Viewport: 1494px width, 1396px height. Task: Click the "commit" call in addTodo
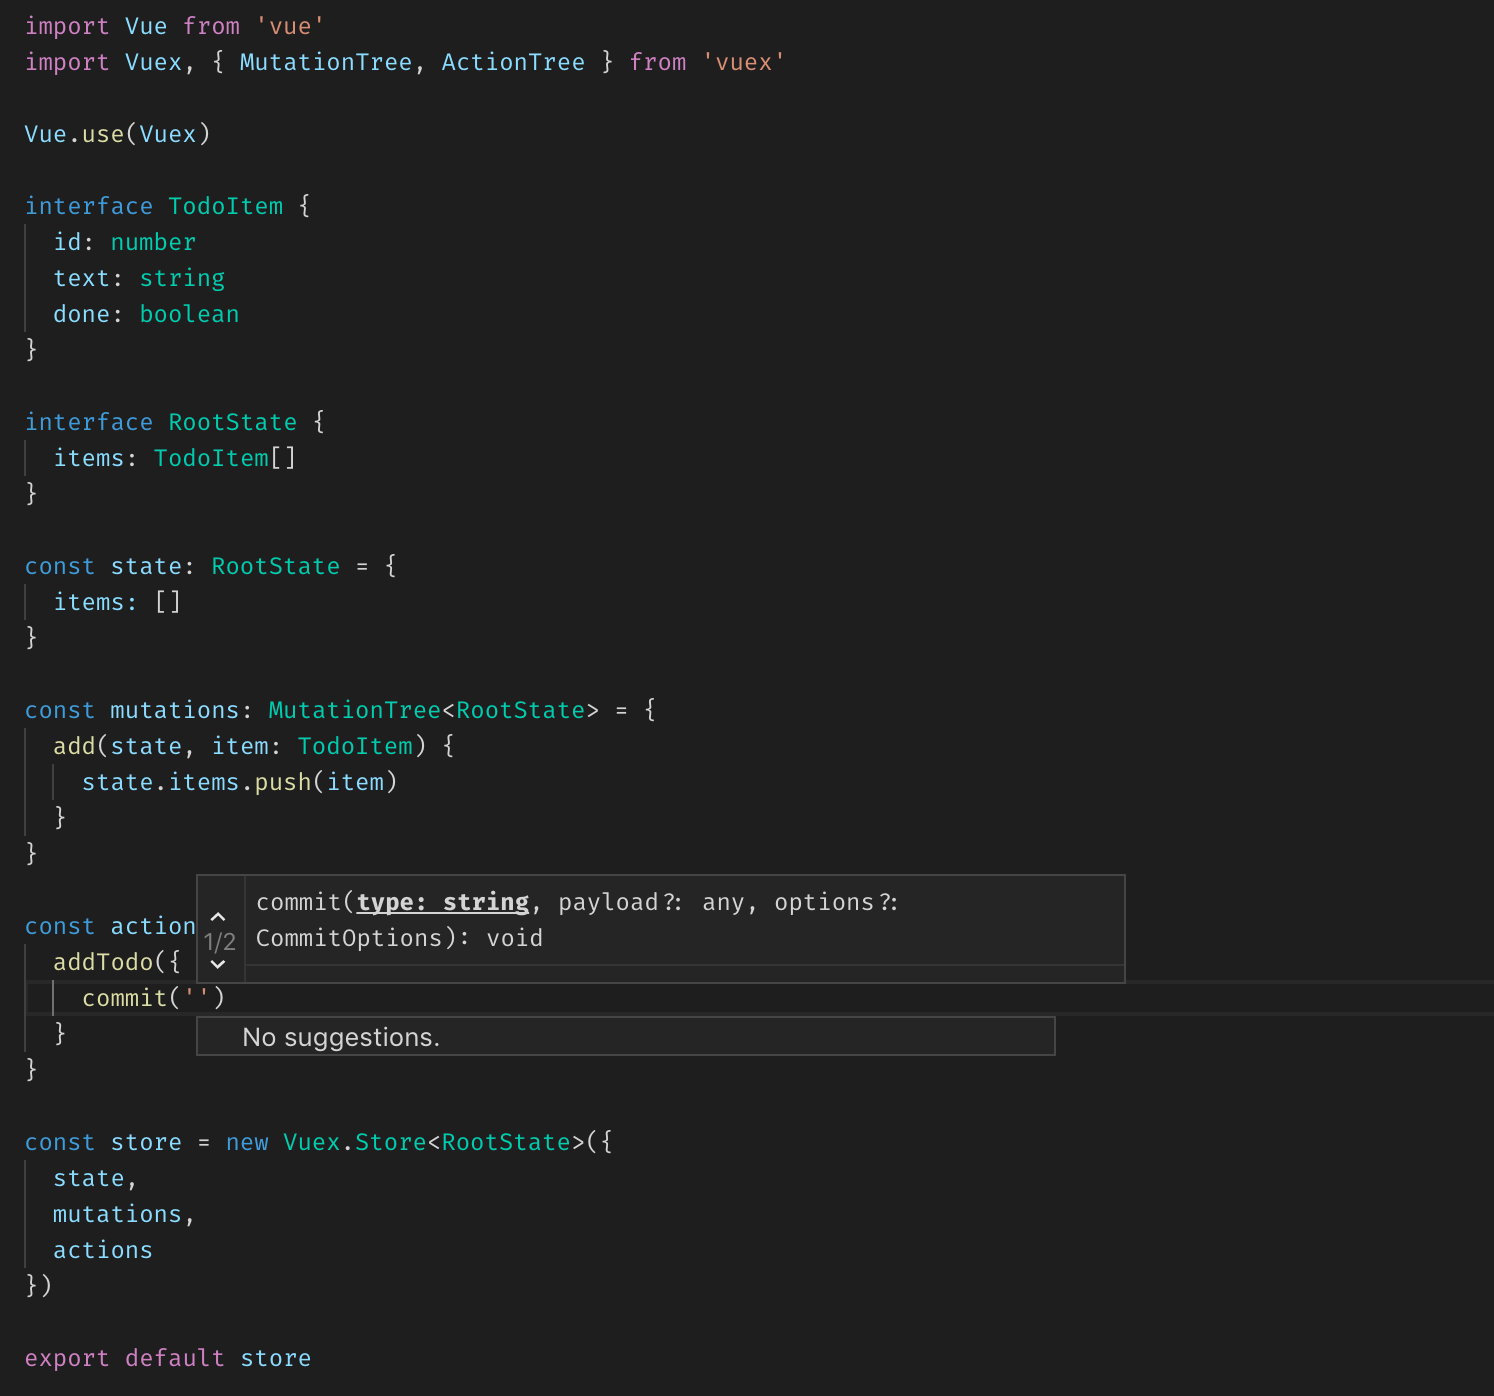tap(124, 998)
